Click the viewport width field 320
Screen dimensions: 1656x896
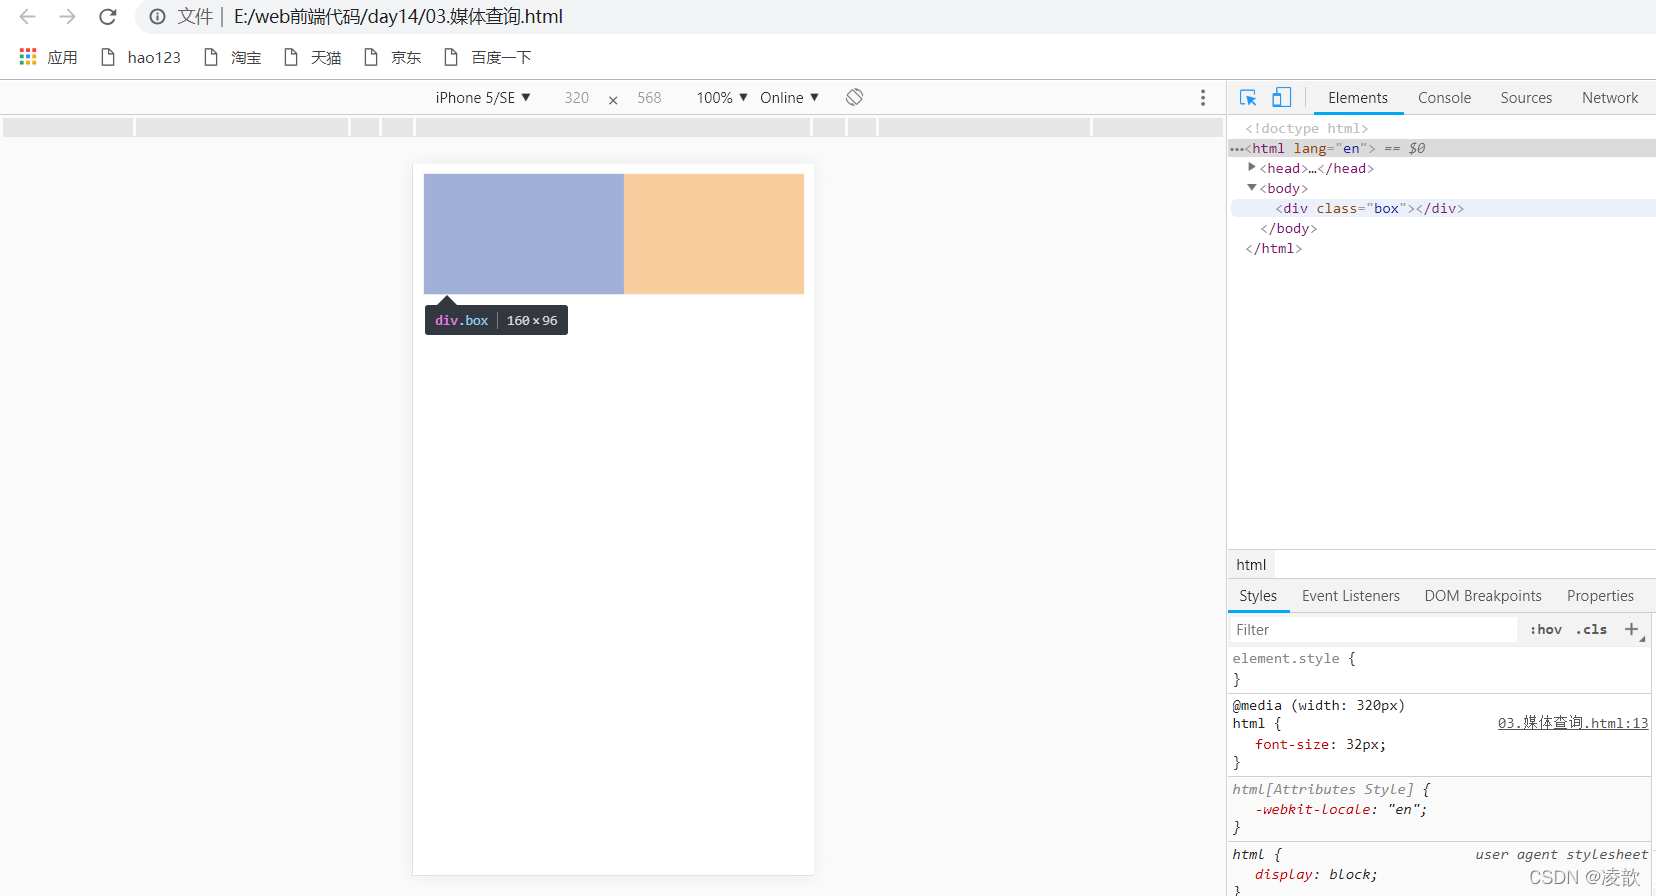tap(576, 97)
